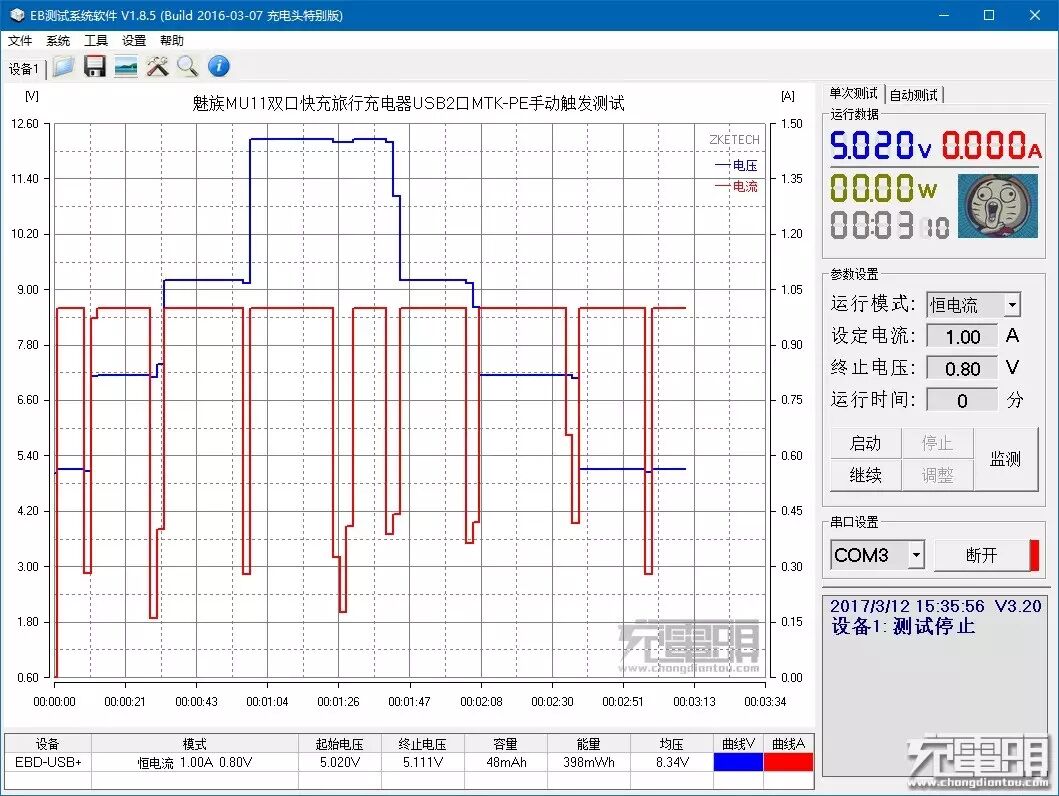Viewport: 1059px width, 796px height.
Task: Click the 继续 button
Action: 865,475
